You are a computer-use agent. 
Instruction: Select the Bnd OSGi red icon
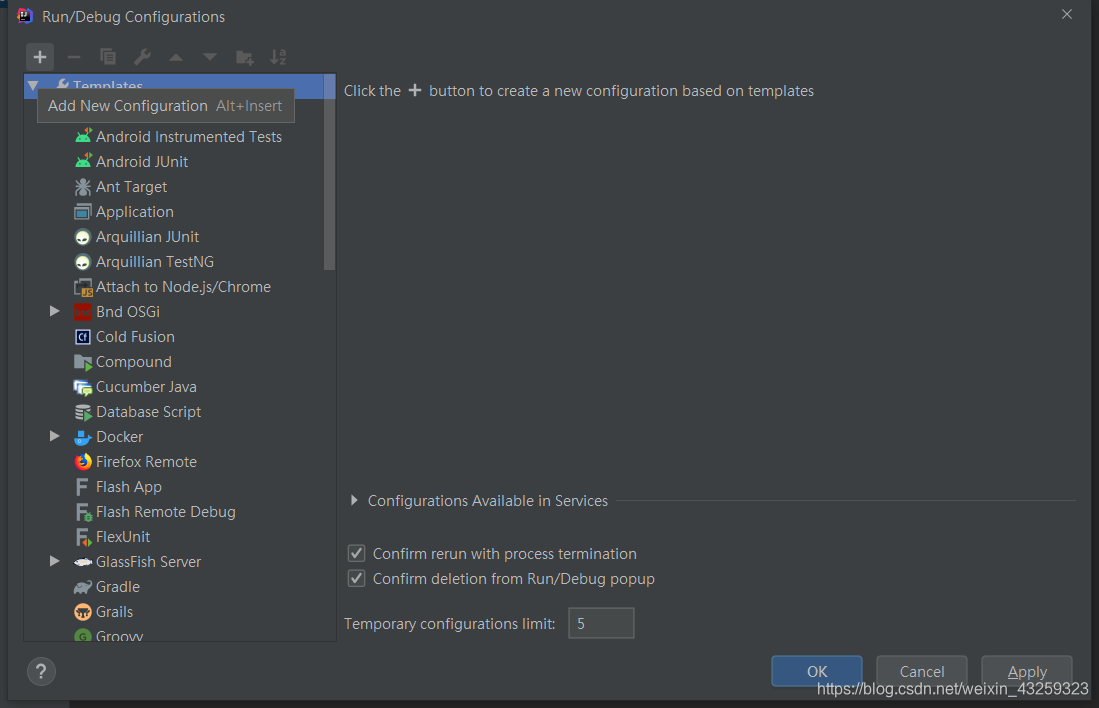coord(83,312)
